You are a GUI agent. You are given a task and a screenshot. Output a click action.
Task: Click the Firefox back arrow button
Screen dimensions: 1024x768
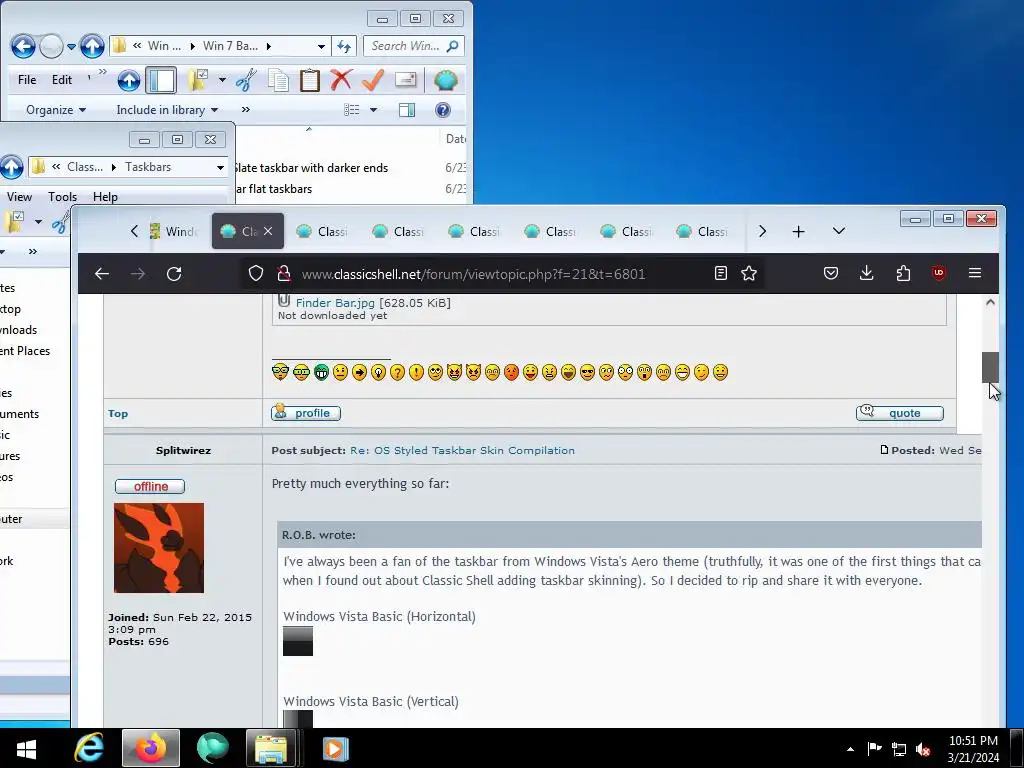102,274
